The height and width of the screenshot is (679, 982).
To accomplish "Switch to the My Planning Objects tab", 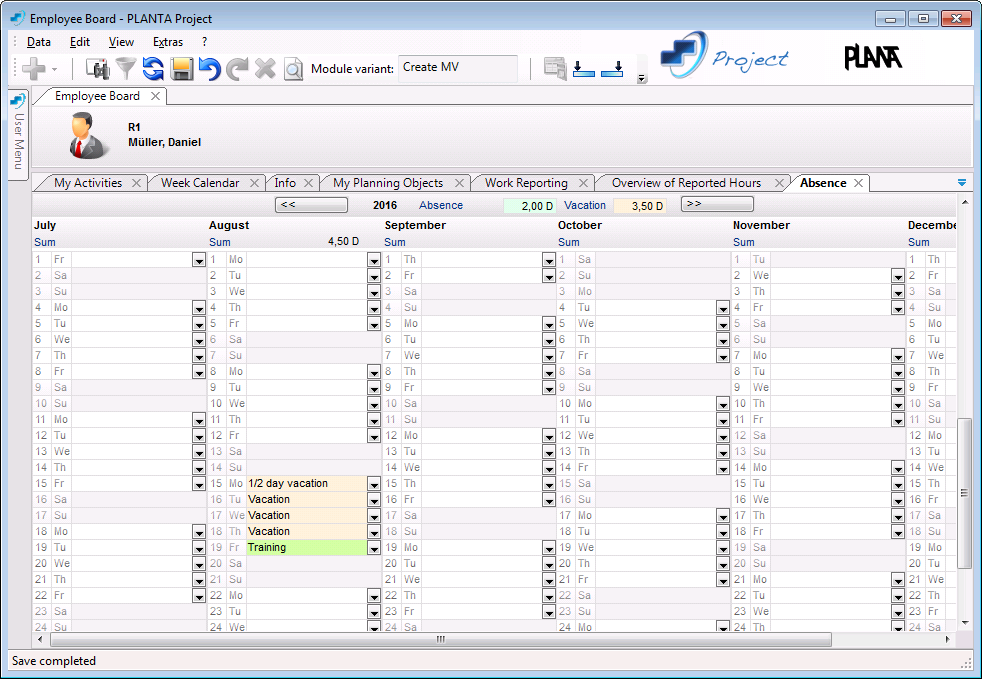I will coord(388,183).
